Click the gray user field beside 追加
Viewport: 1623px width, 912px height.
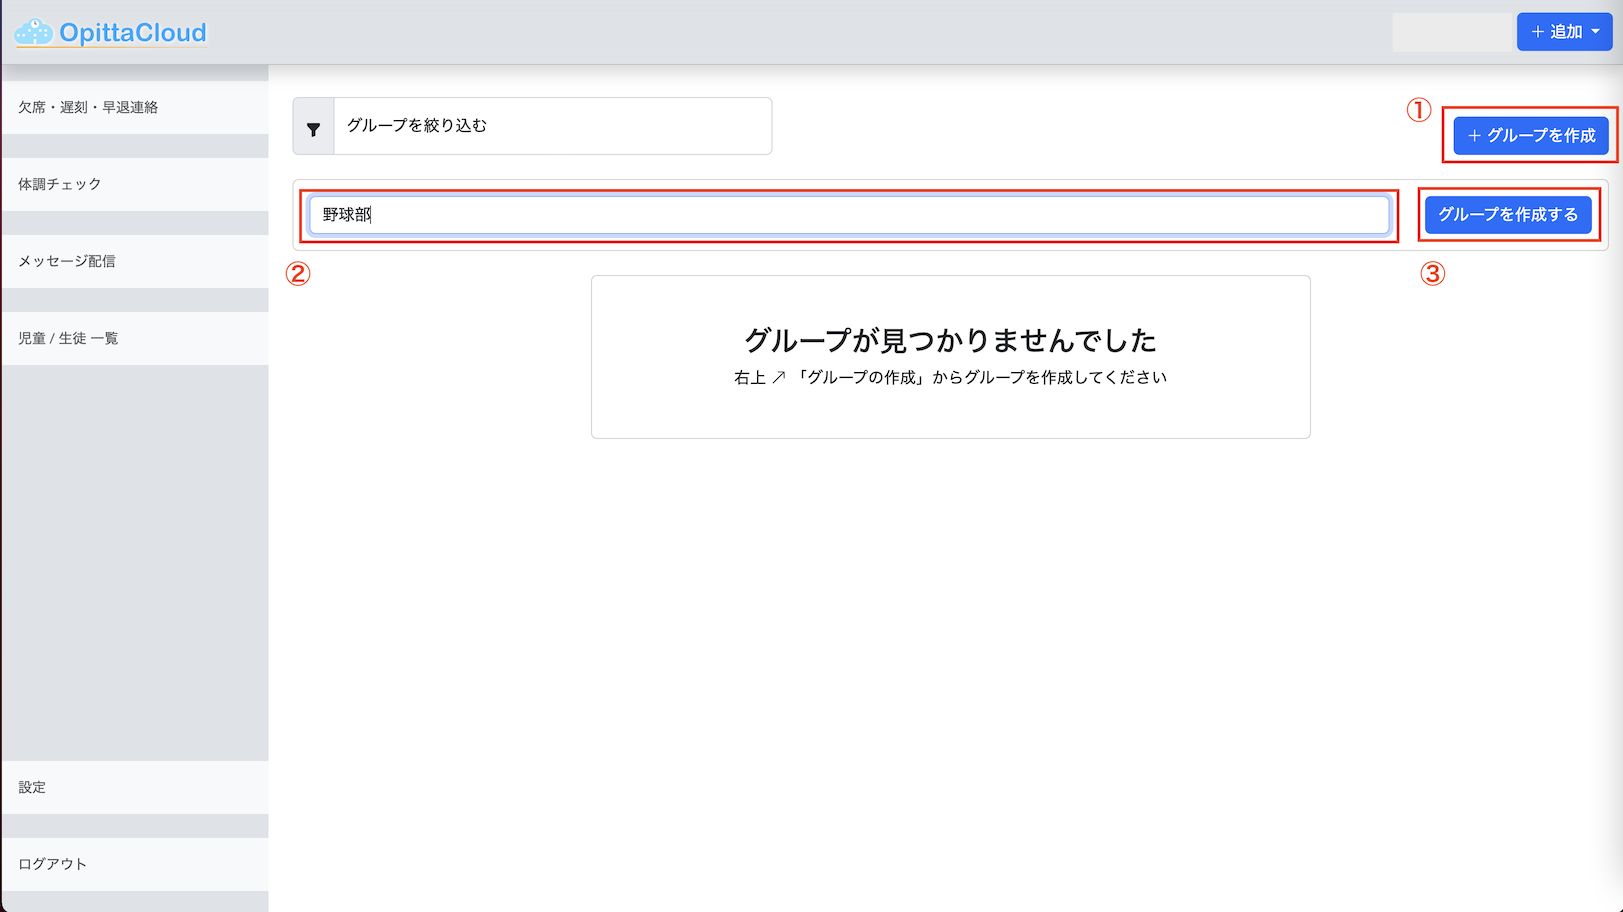(1453, 32)
